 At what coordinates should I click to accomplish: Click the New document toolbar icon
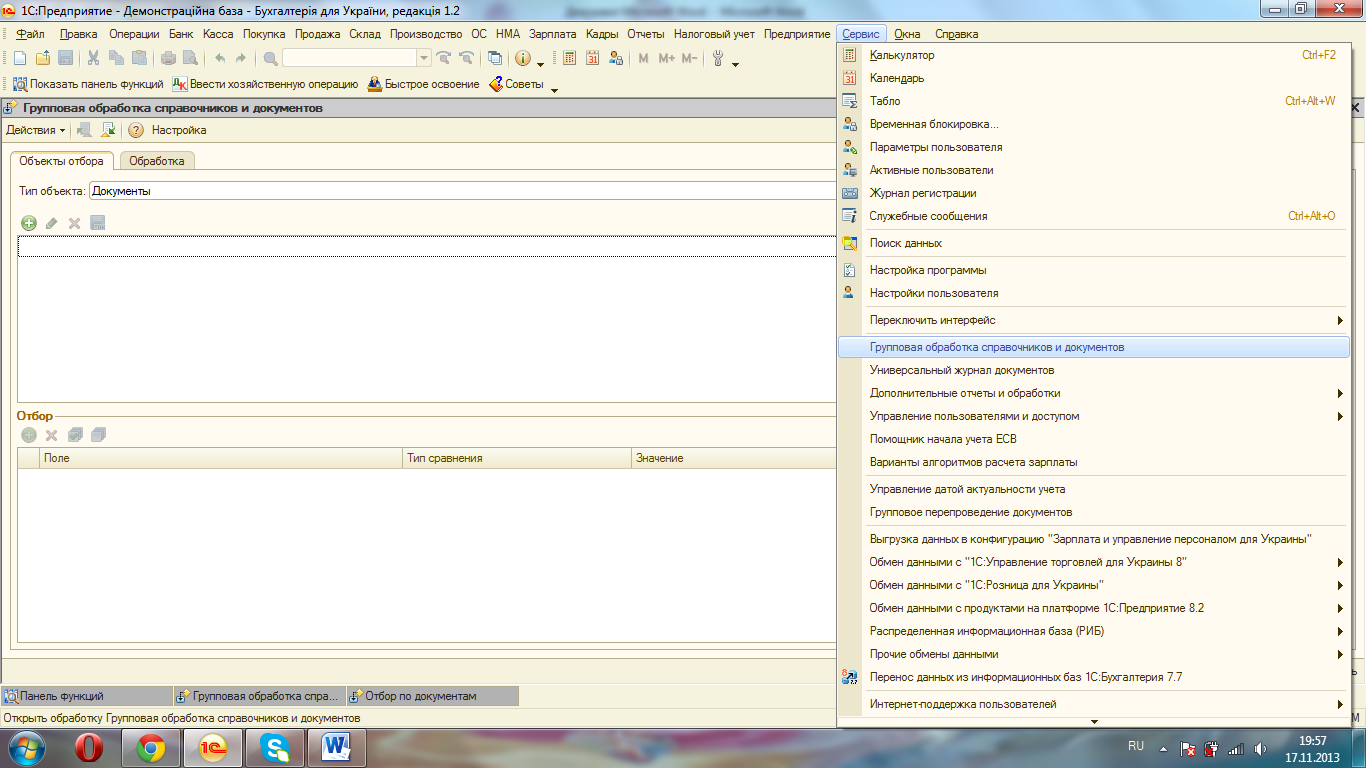click(x=19, y=58)
